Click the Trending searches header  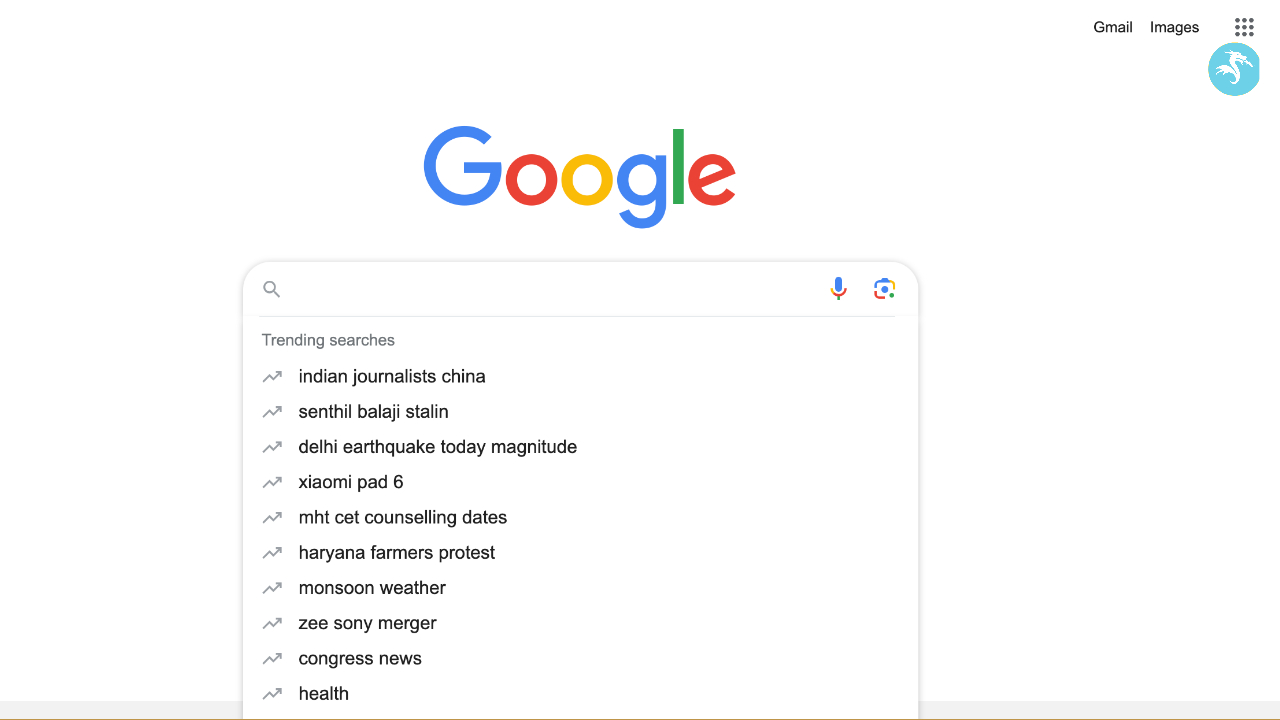[328, 340]
